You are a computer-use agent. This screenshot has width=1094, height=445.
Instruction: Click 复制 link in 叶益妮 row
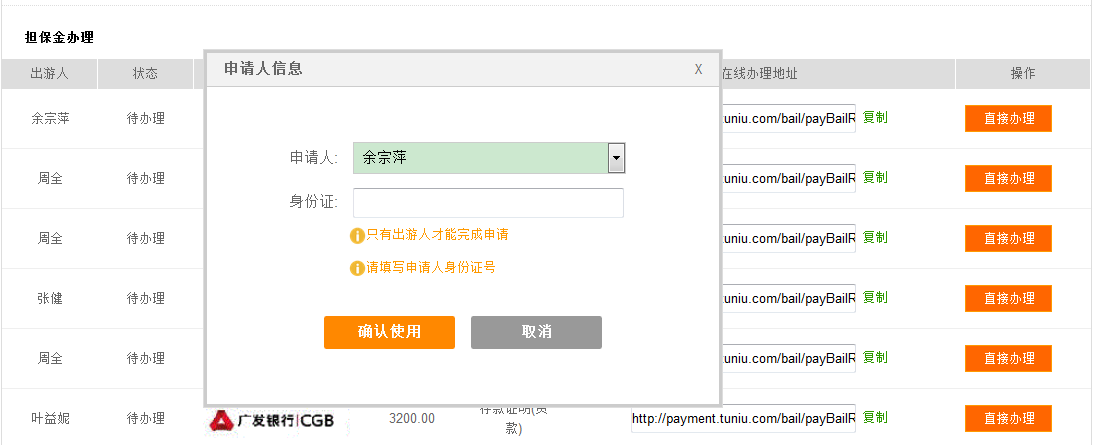875,417
